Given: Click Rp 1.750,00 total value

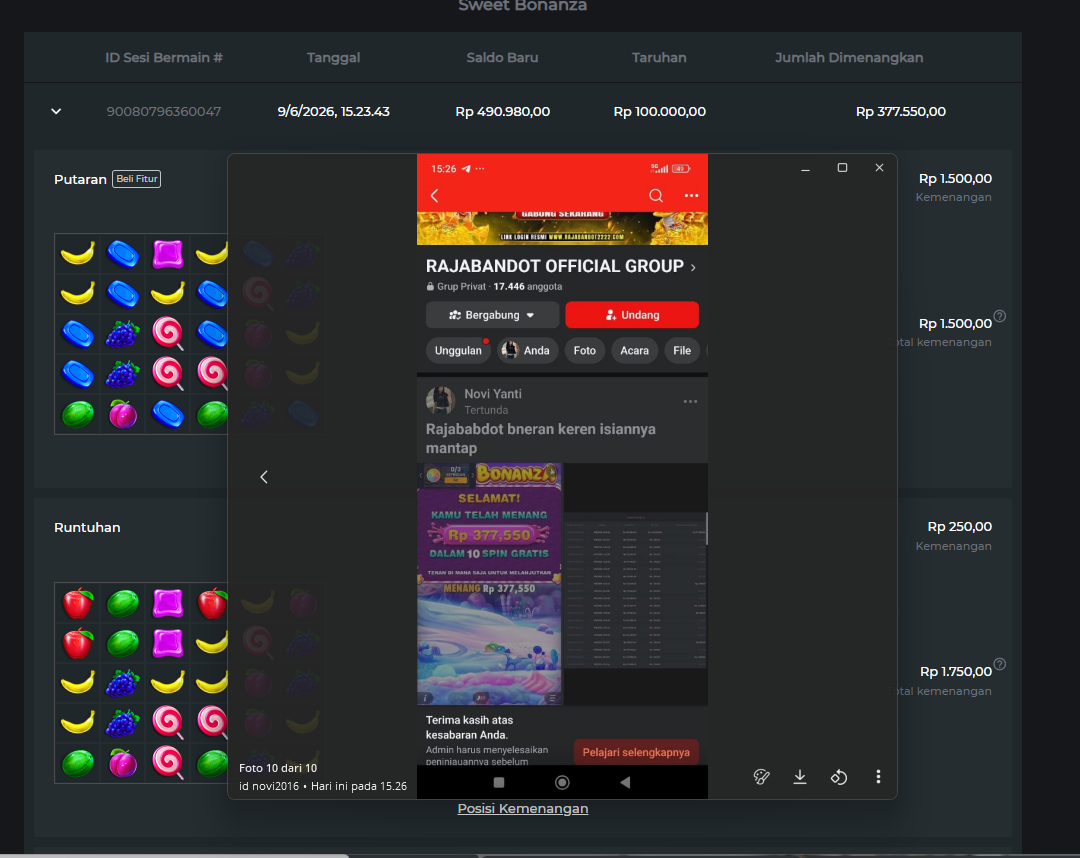Looking at the screenshot, I should (x=956, y=671).
